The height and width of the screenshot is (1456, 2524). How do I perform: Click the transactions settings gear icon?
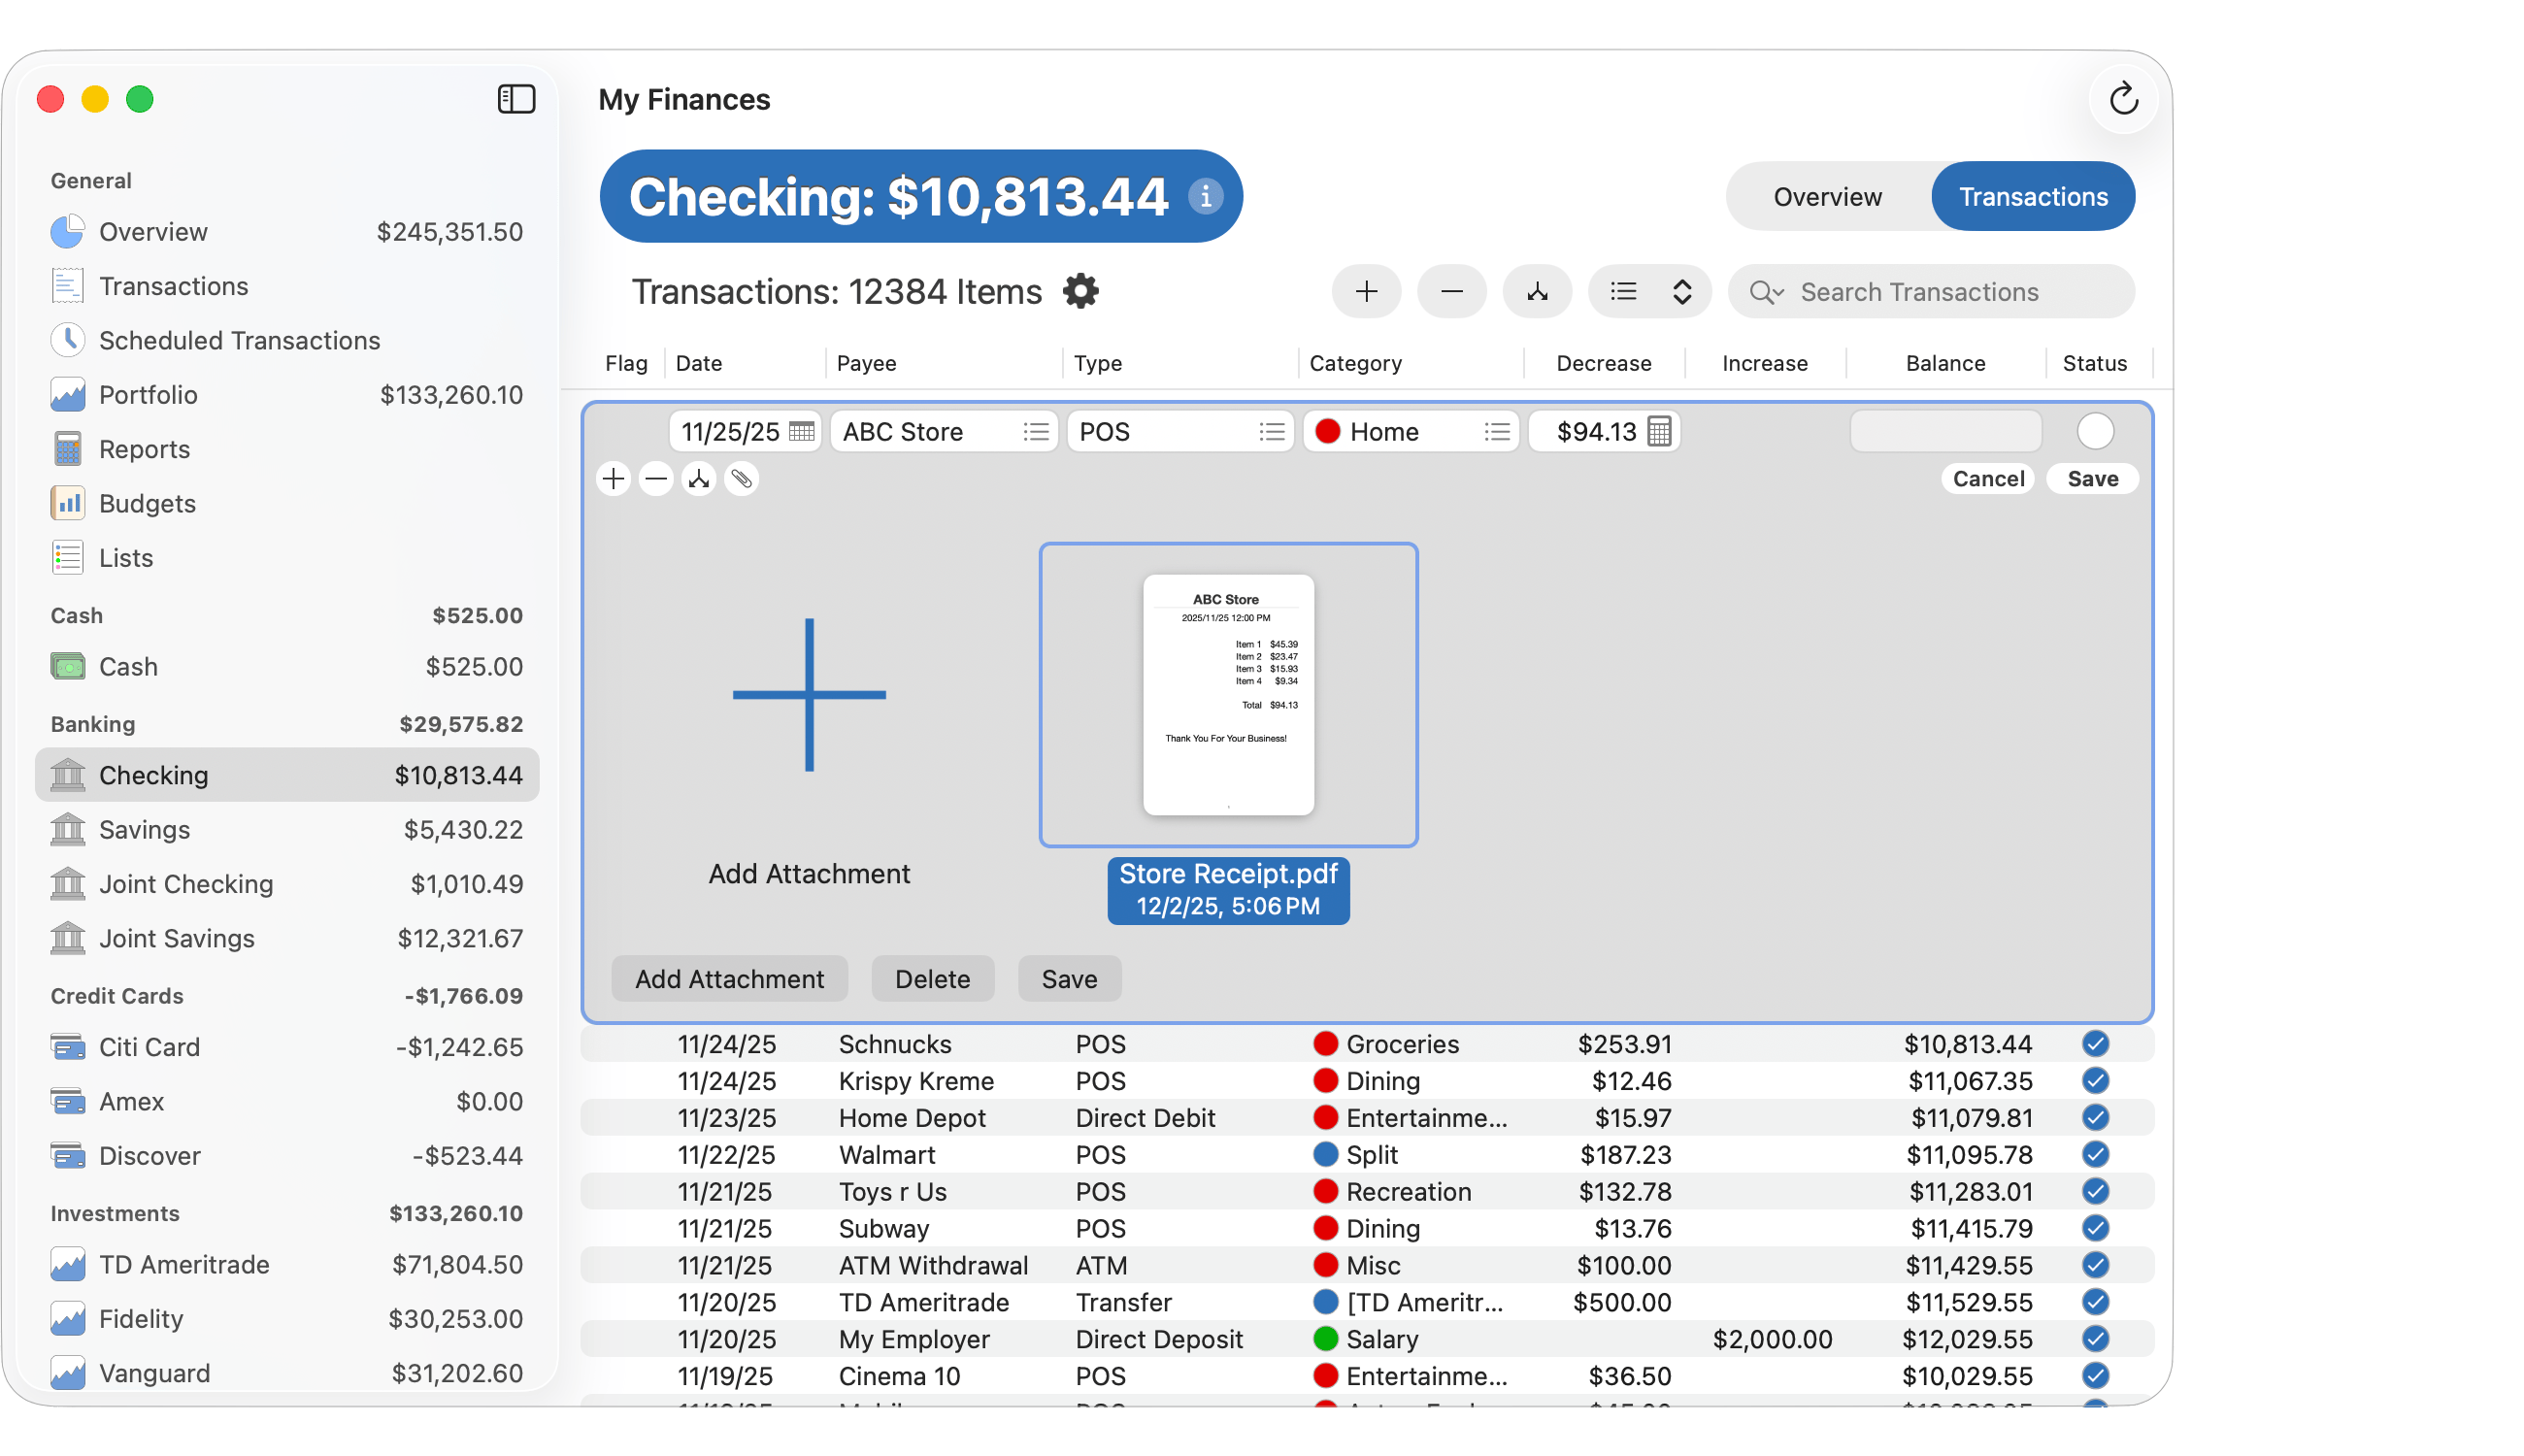click(1080, 292)
